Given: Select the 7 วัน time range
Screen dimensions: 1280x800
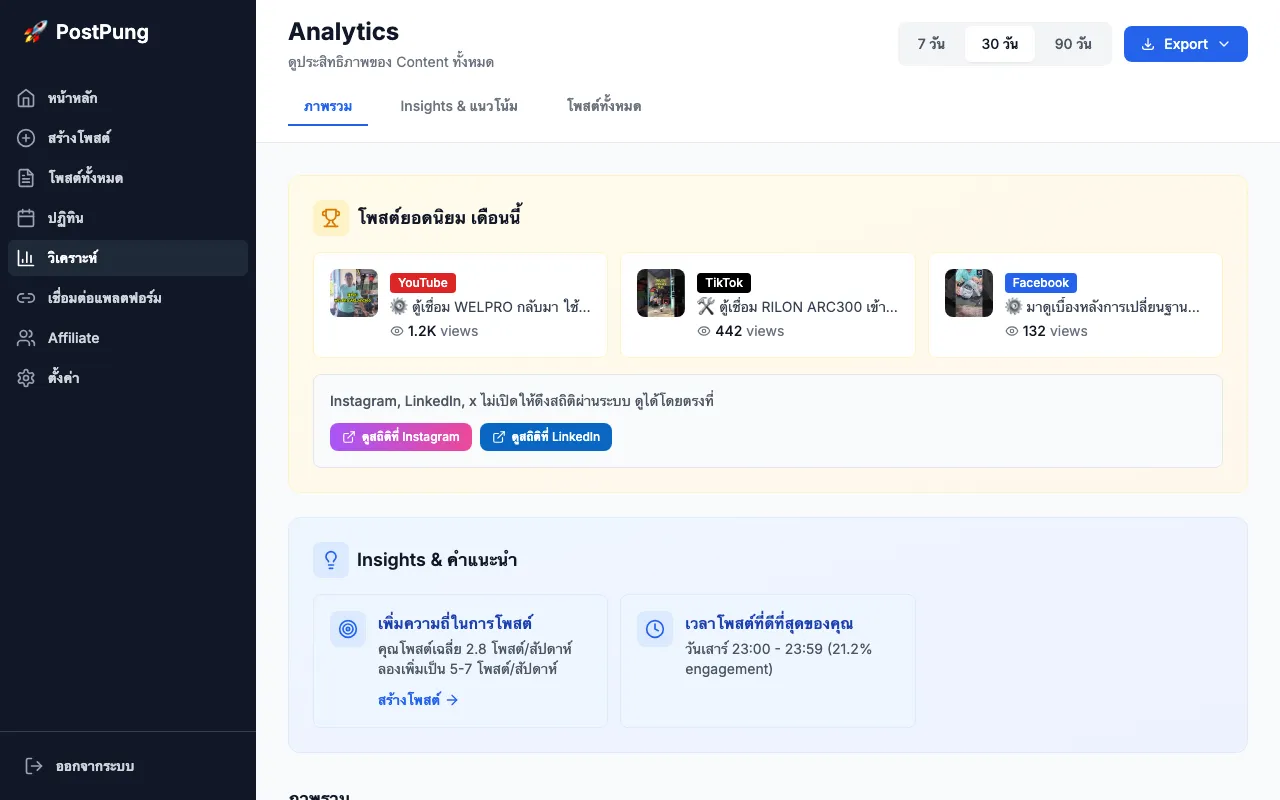Looking at the screenshot, I should (x=932, y=43).
